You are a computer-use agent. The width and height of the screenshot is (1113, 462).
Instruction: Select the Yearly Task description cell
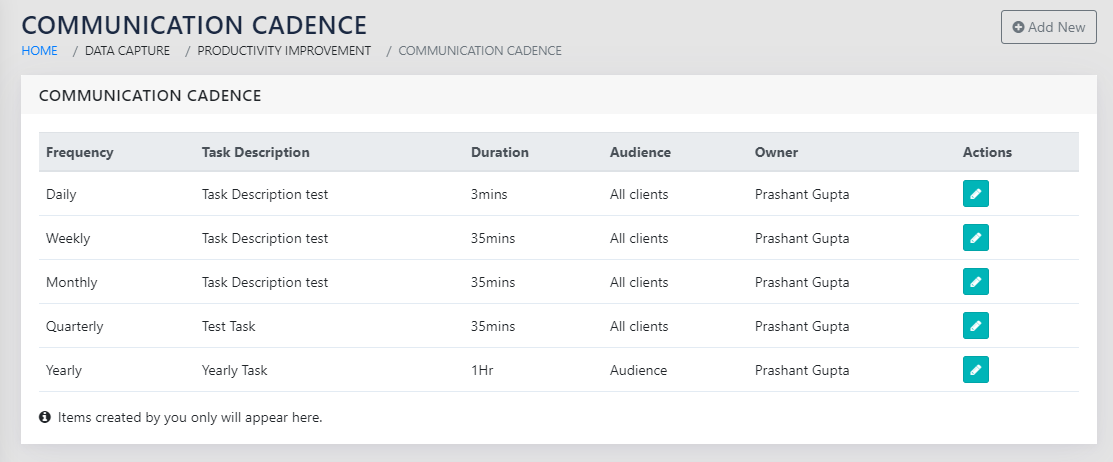[235, 370]
